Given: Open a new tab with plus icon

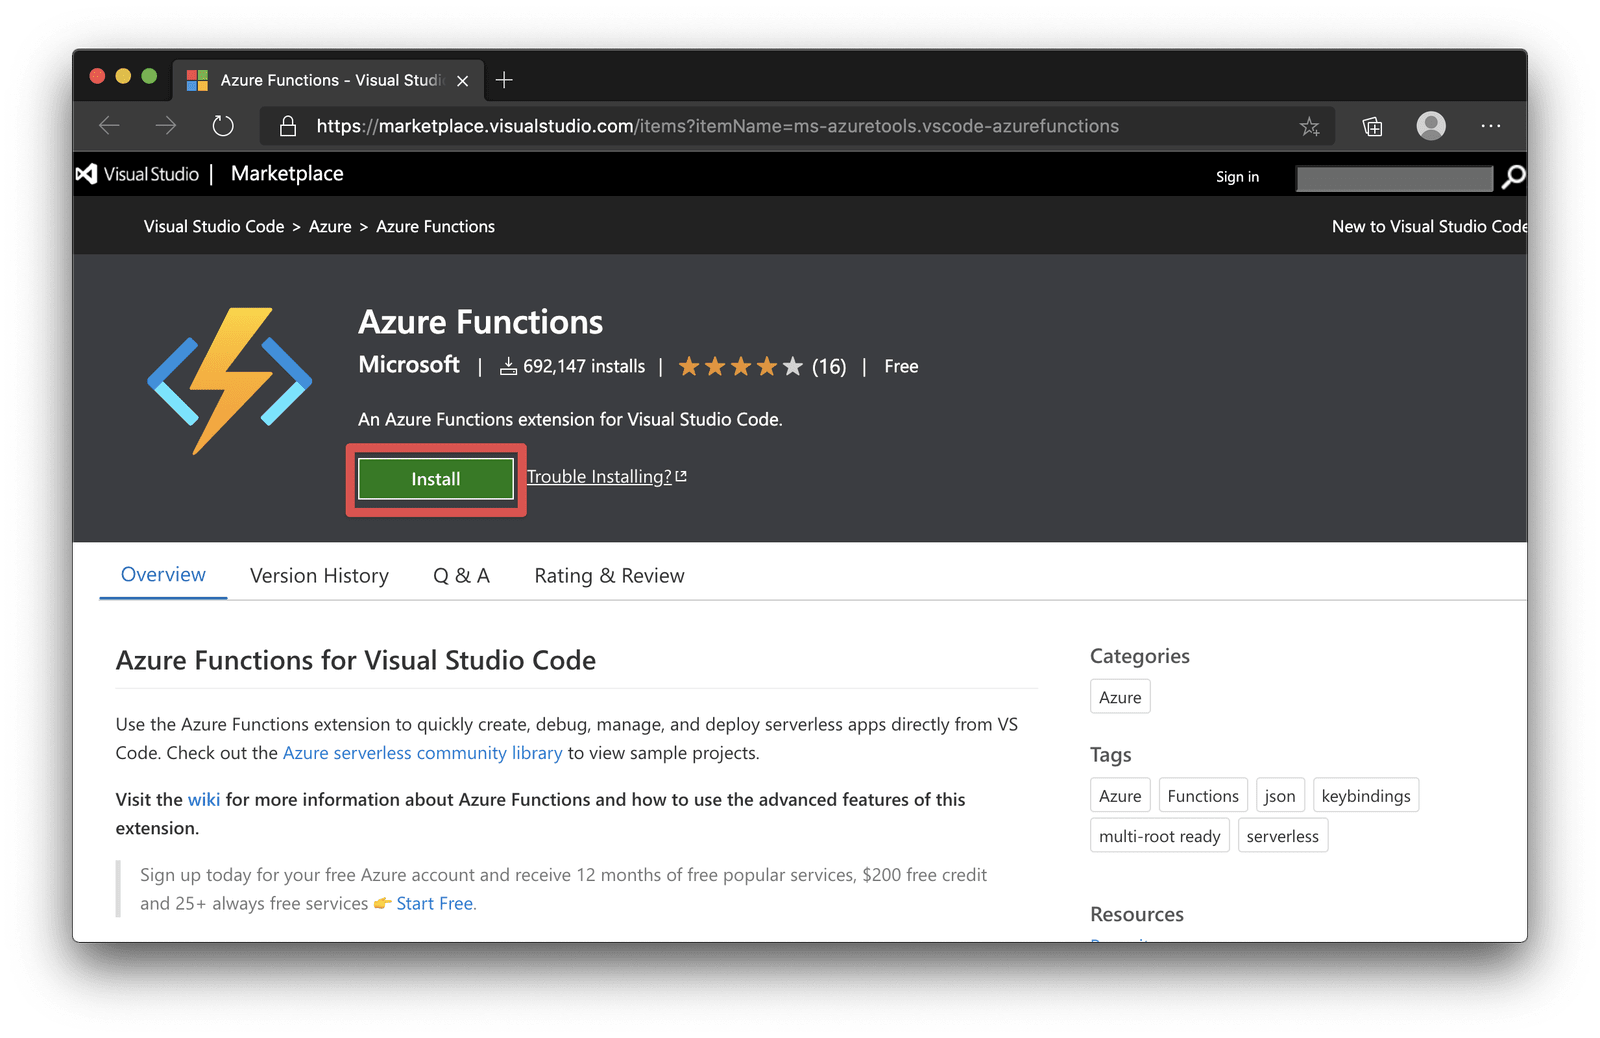Looking at the screenshot, I should (x=504, y=80).
